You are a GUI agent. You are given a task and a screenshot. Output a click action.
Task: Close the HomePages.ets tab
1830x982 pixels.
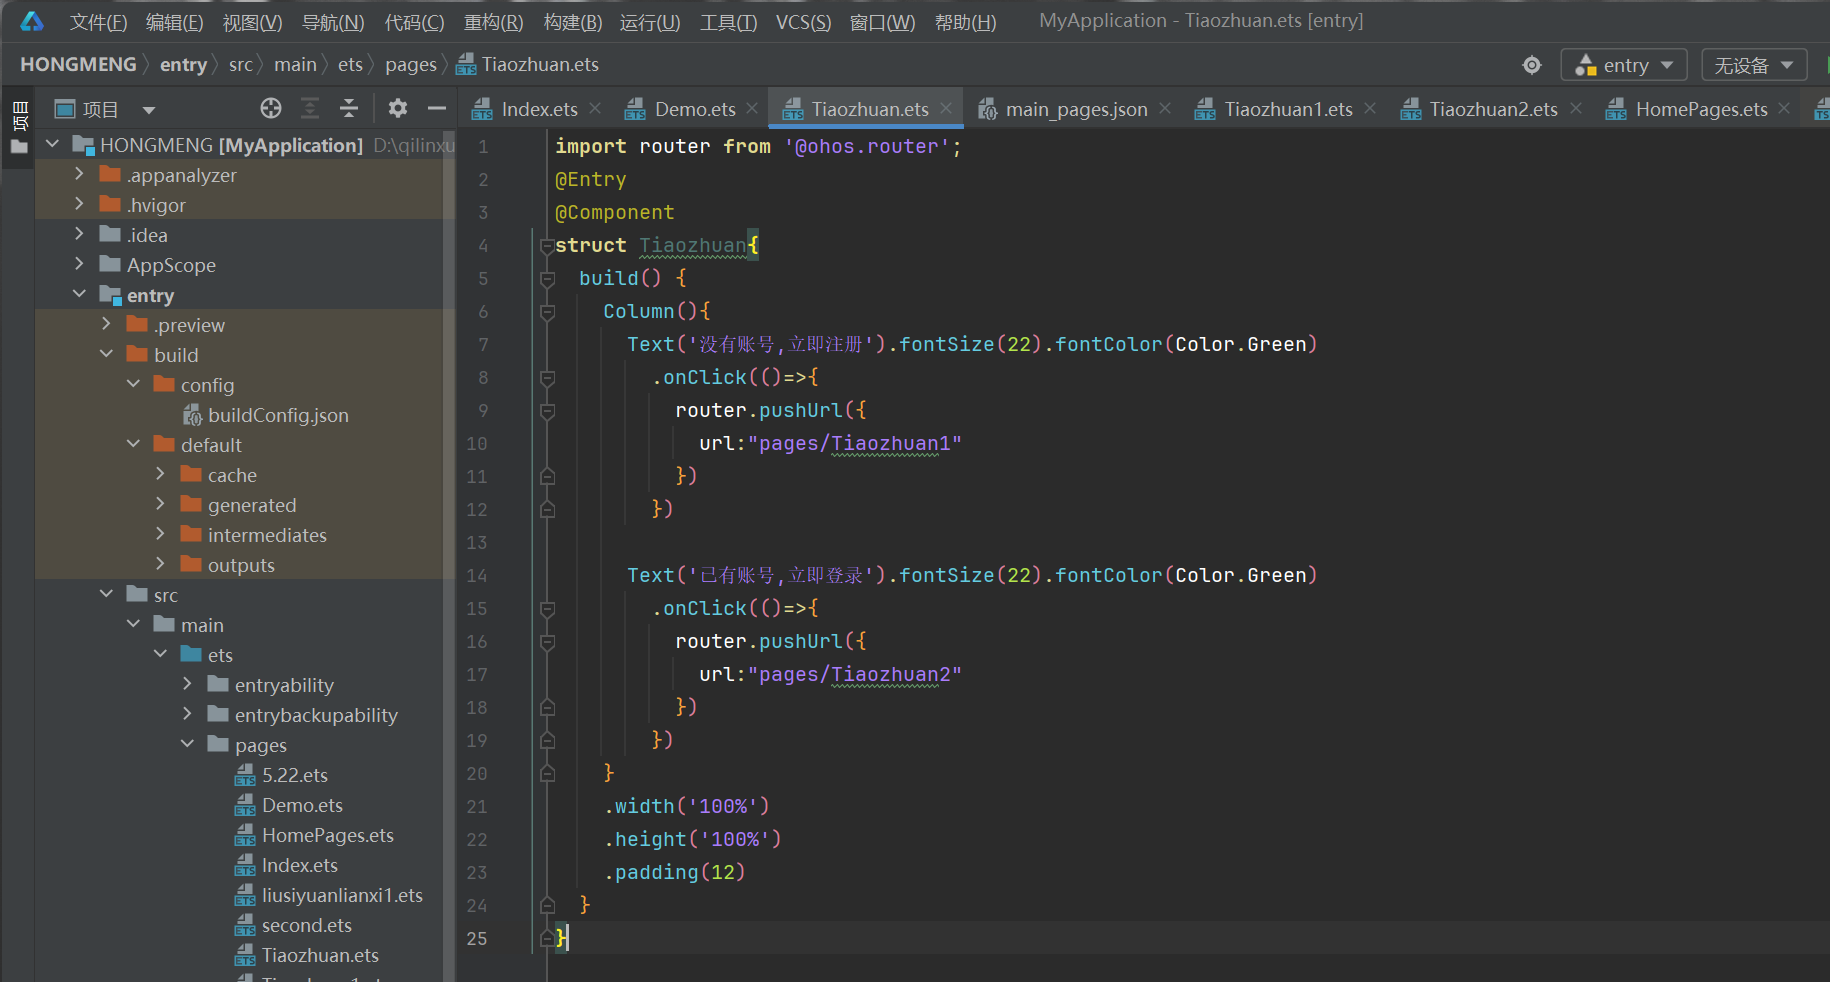[1784, 108]
